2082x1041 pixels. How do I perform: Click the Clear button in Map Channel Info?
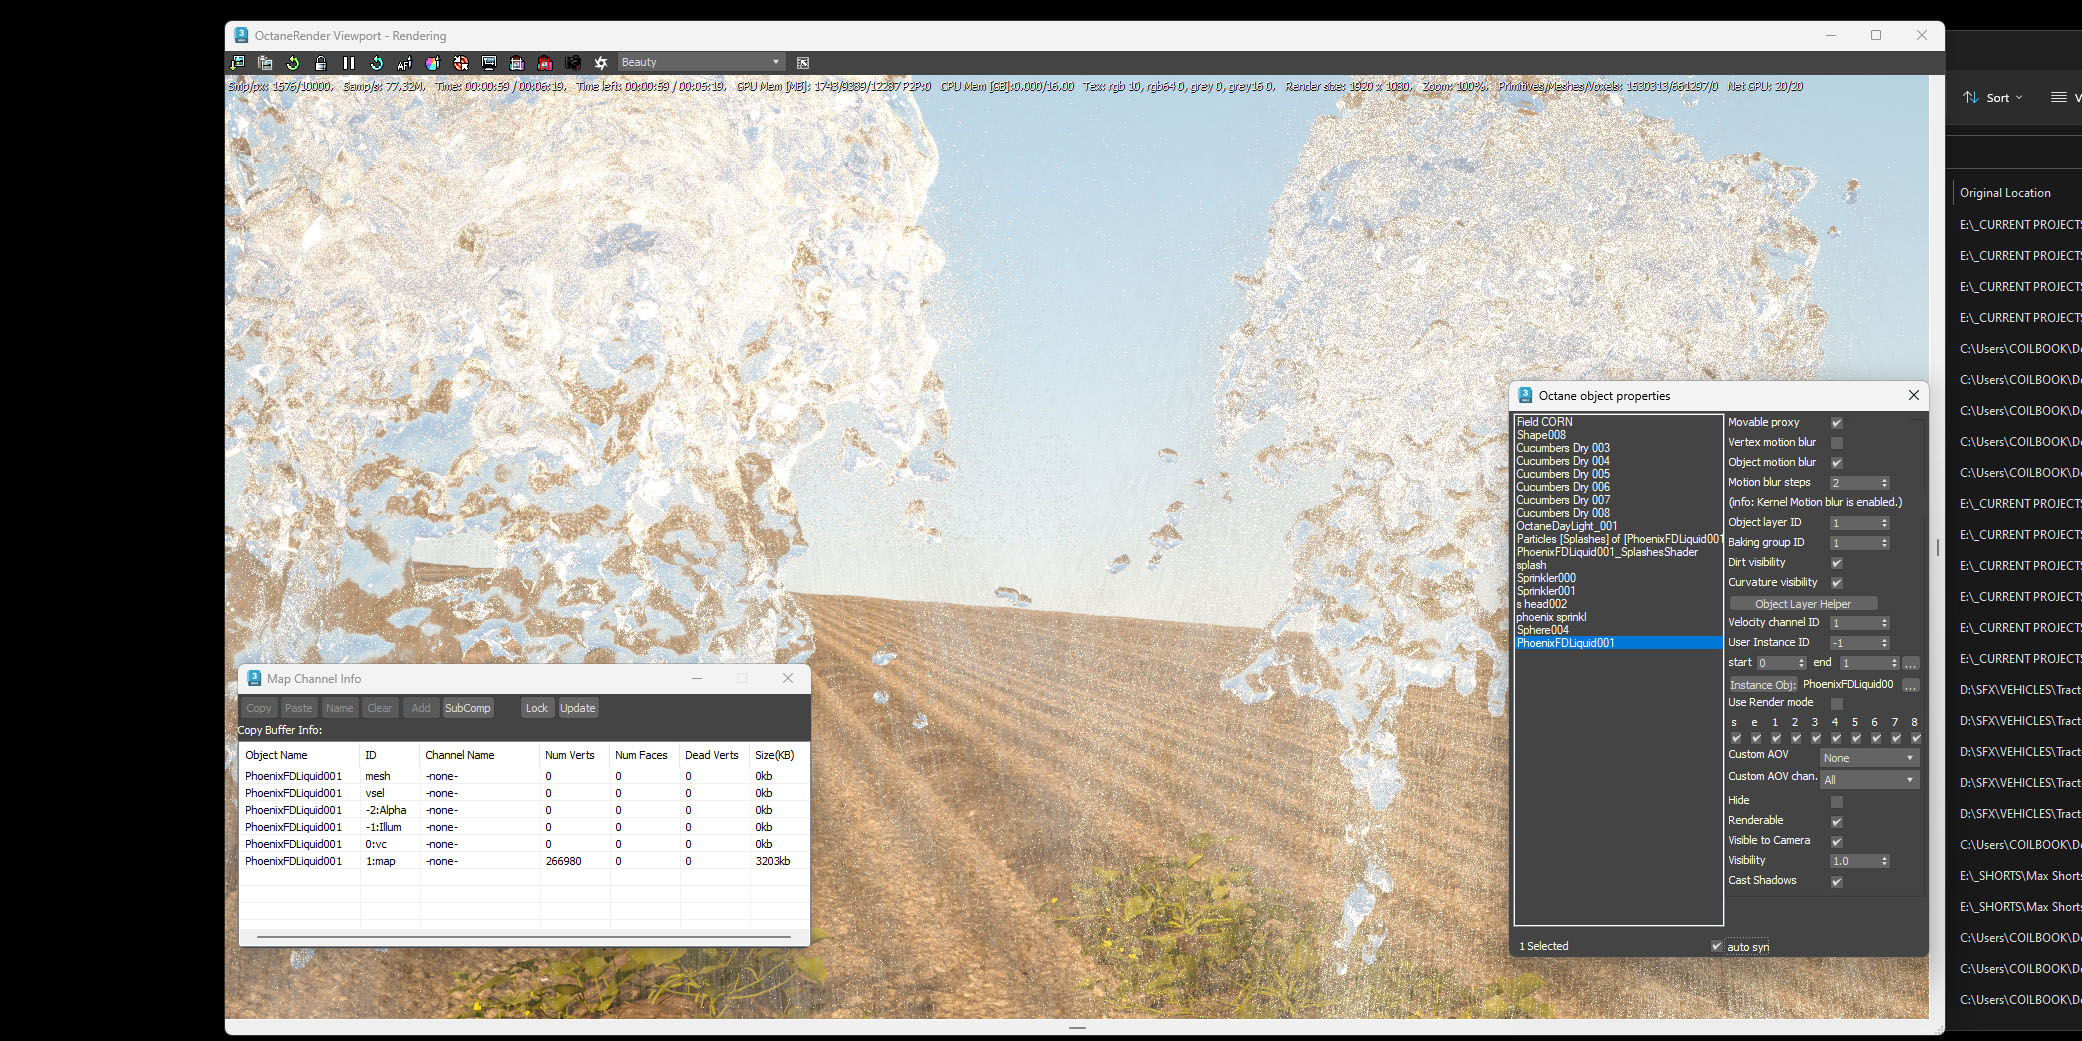(x=380, y=708)
